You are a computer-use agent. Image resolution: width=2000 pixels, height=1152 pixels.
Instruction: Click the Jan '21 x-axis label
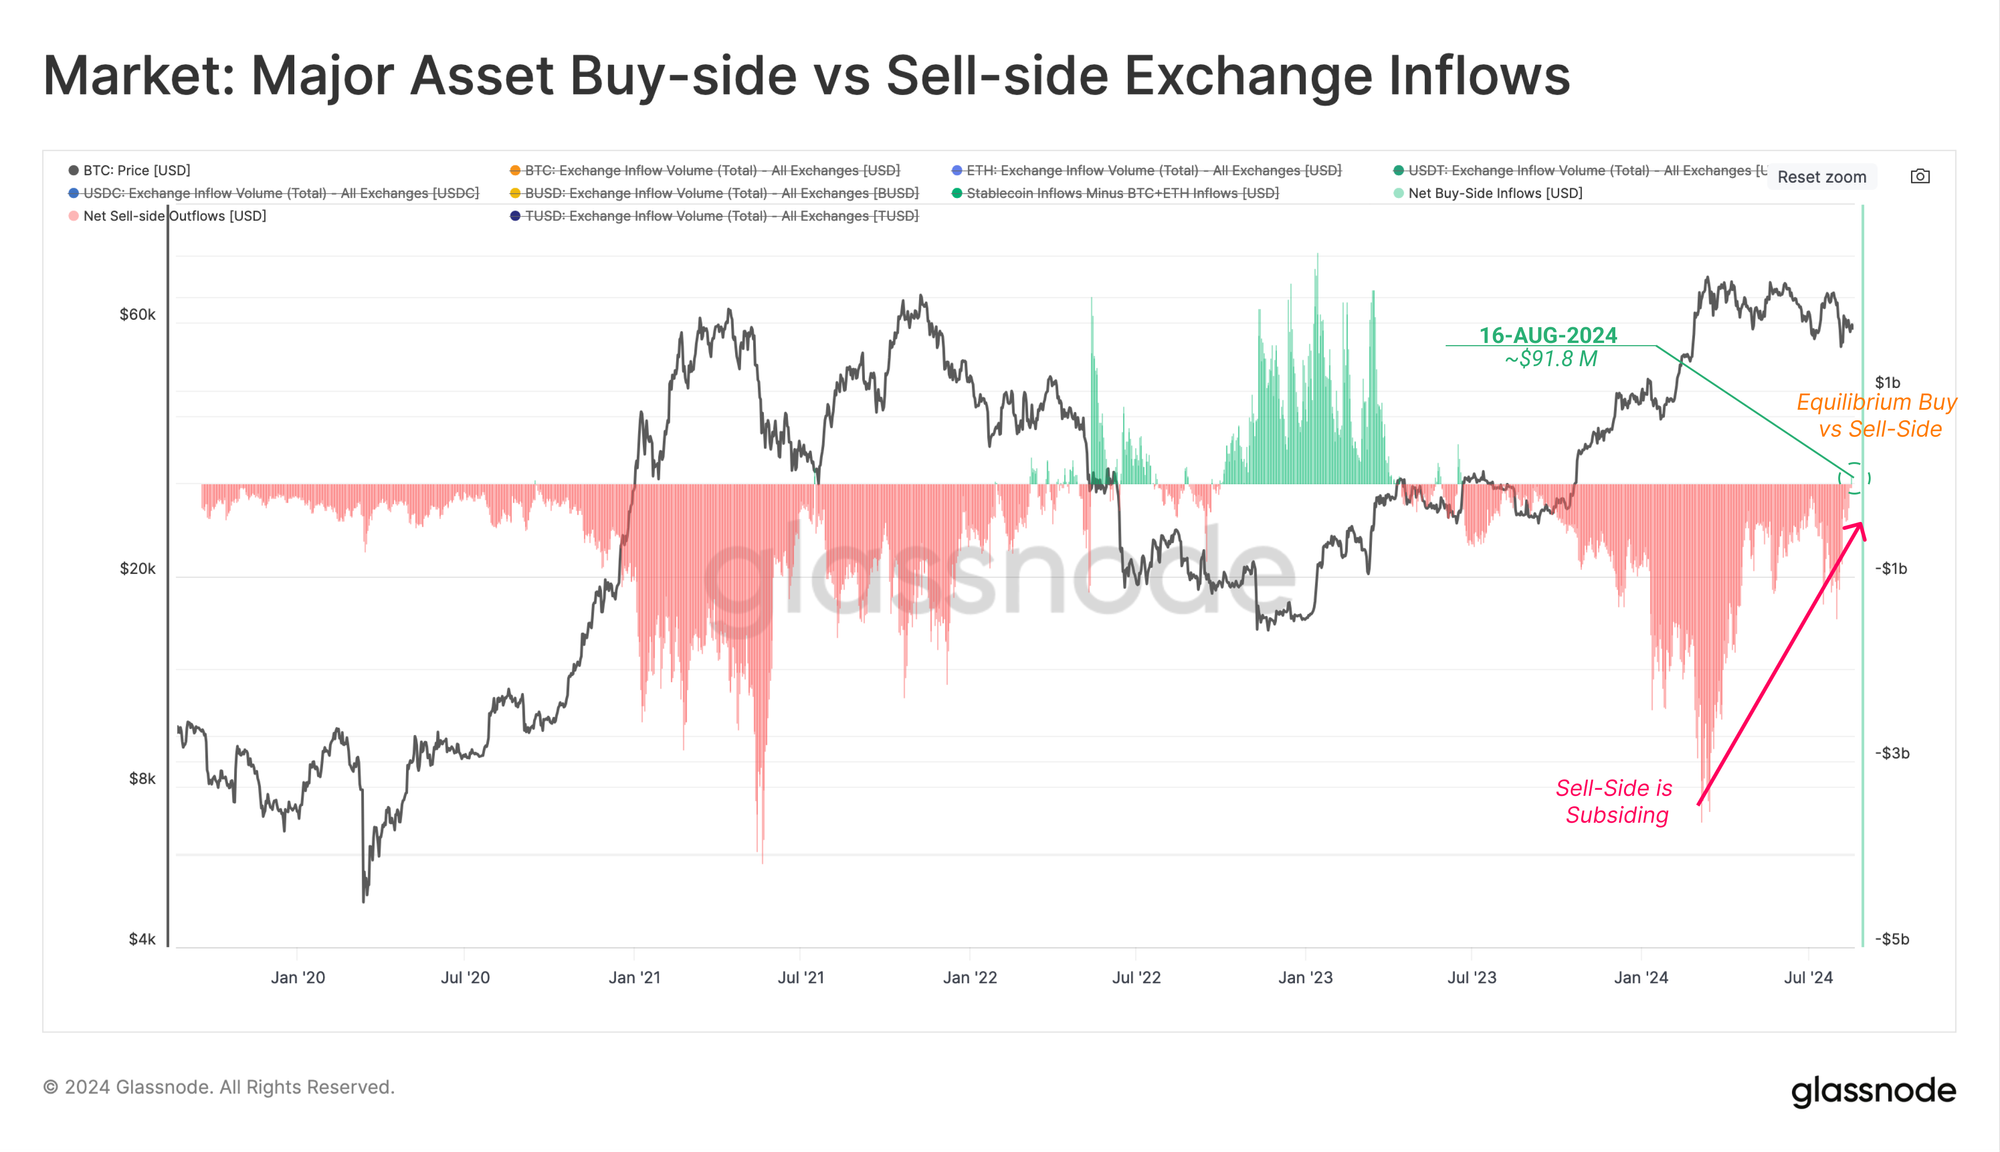point(634,977)
